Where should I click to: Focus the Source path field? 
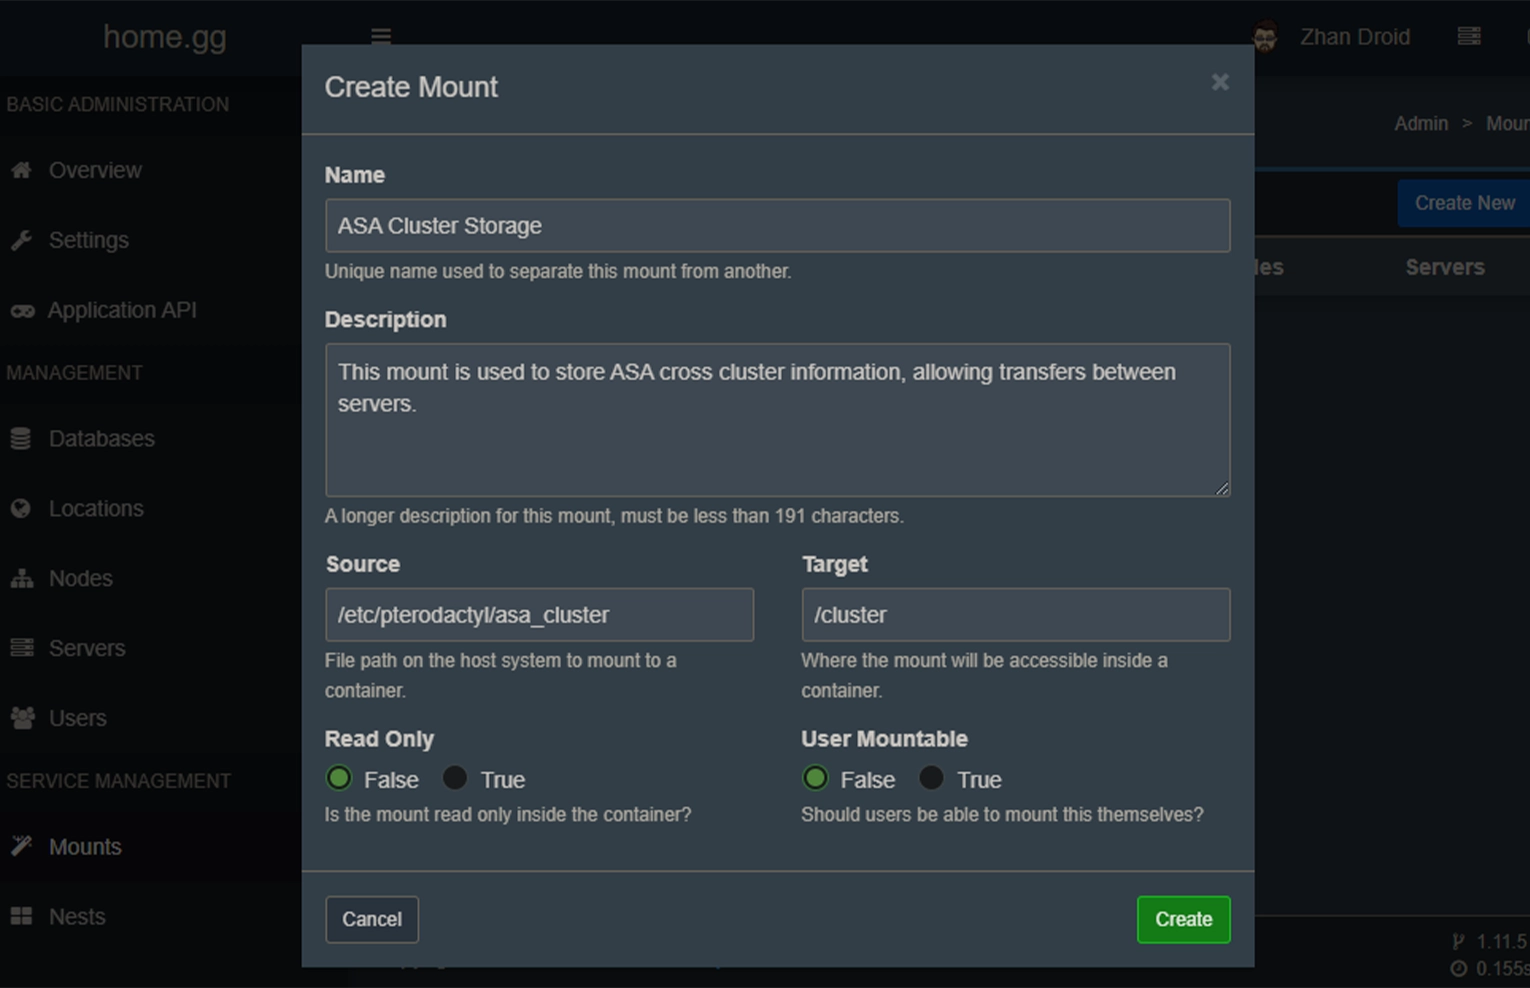pos(539,615)
